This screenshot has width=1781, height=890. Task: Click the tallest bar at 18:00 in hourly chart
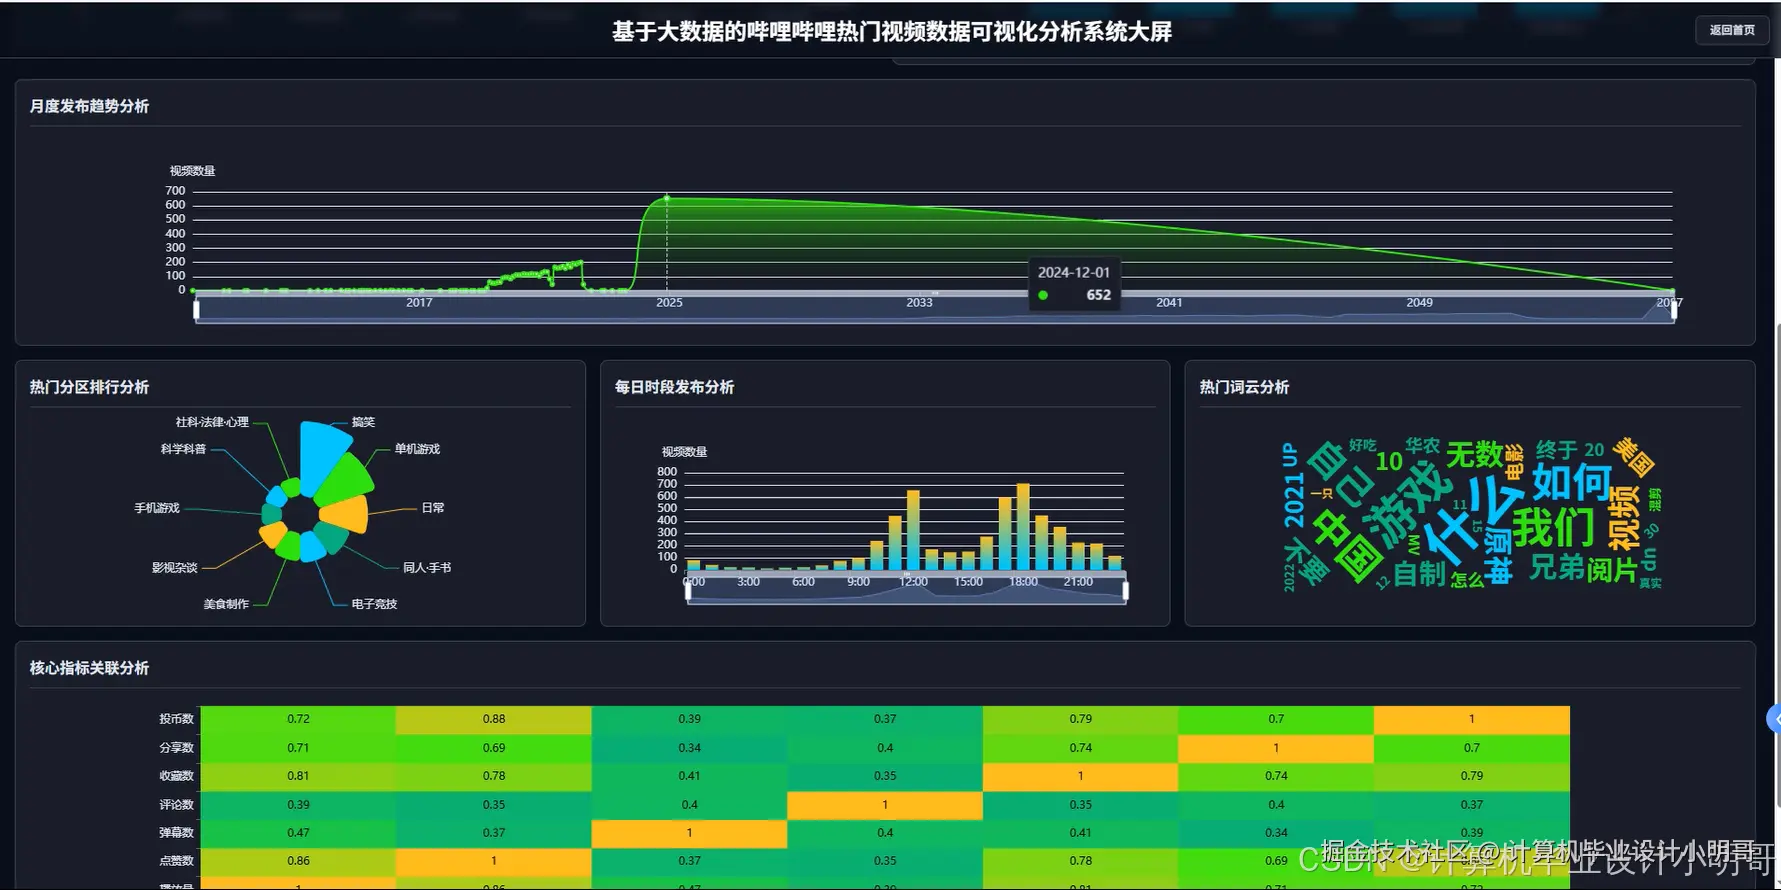(x=1023, y=527)
